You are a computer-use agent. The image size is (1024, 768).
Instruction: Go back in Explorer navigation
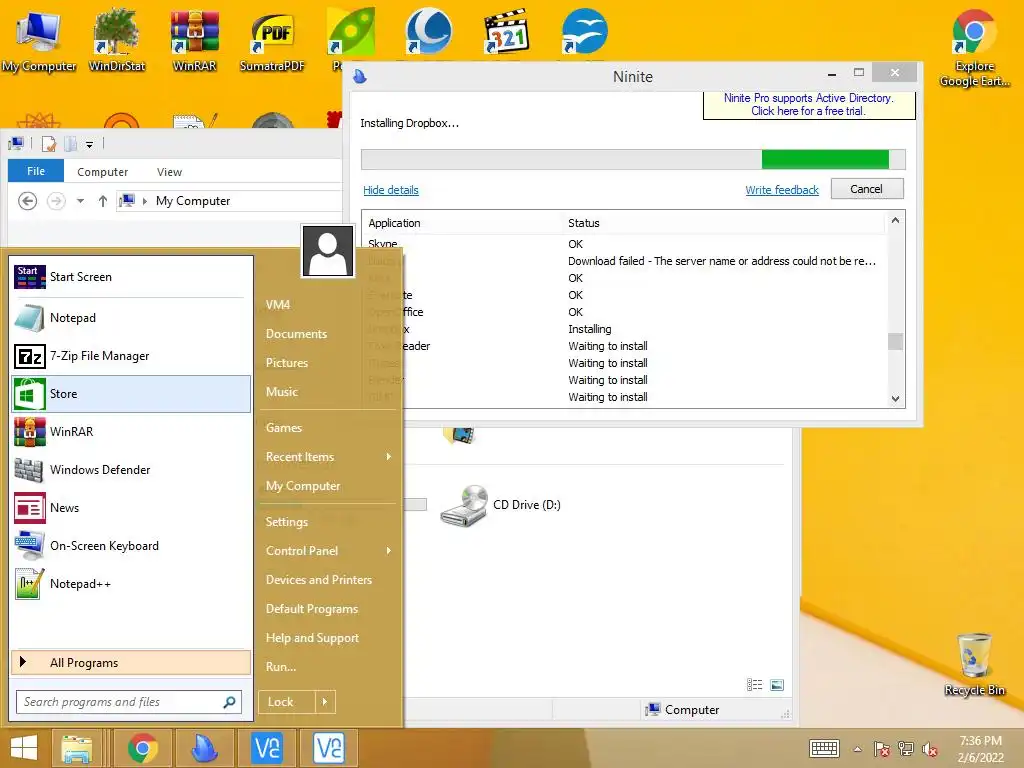coord(27,201)
